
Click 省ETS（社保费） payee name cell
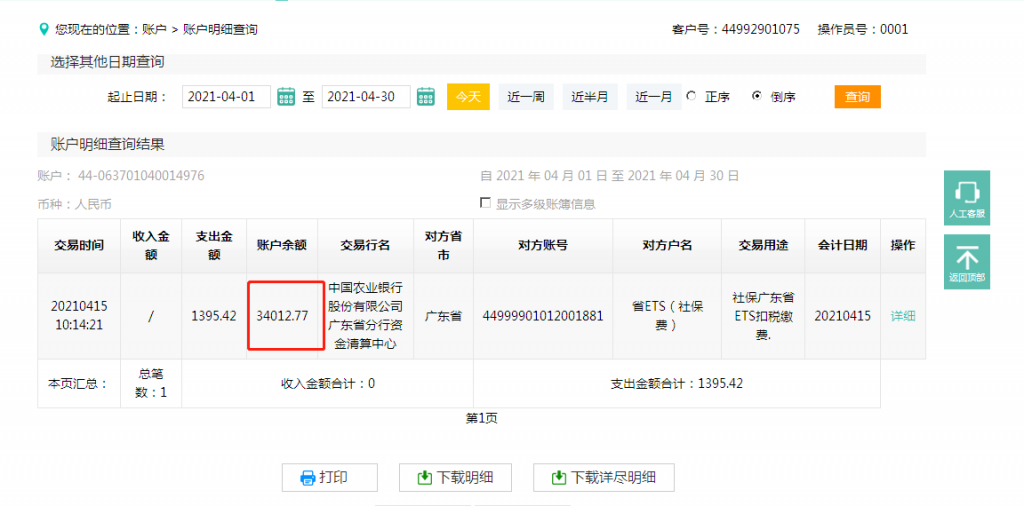(667, 316)
